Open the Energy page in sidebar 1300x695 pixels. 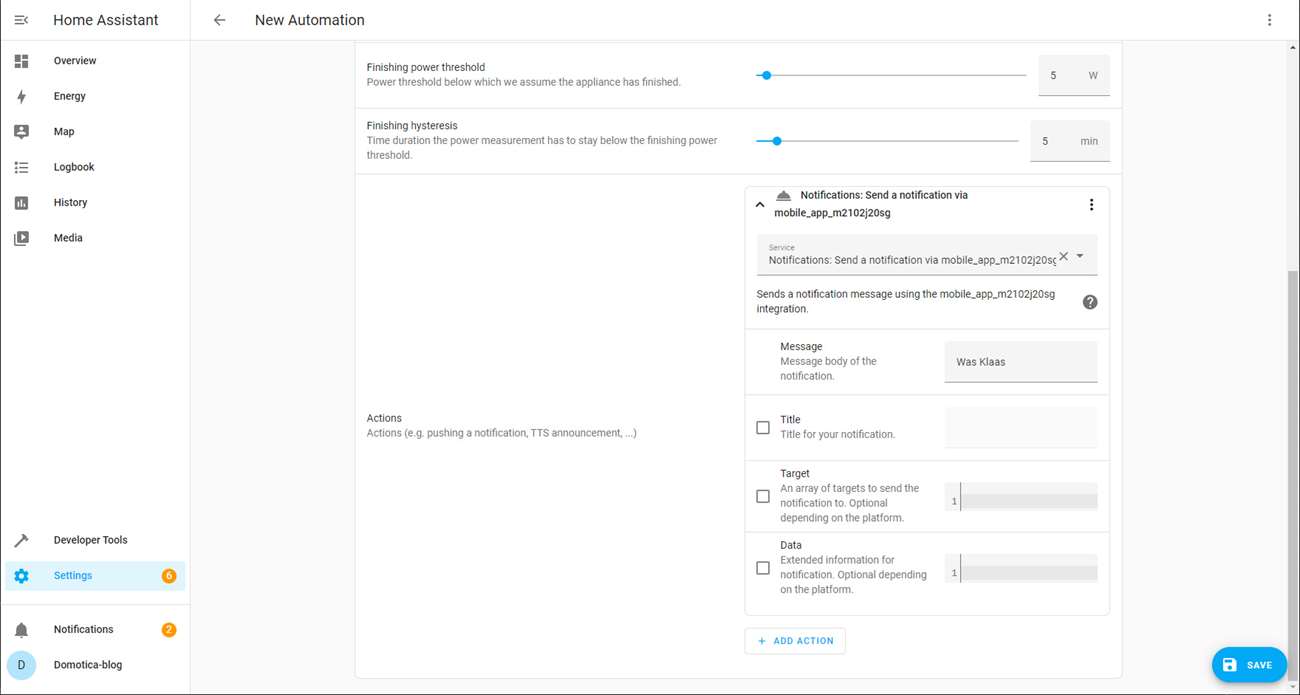(x=69, y=96)
